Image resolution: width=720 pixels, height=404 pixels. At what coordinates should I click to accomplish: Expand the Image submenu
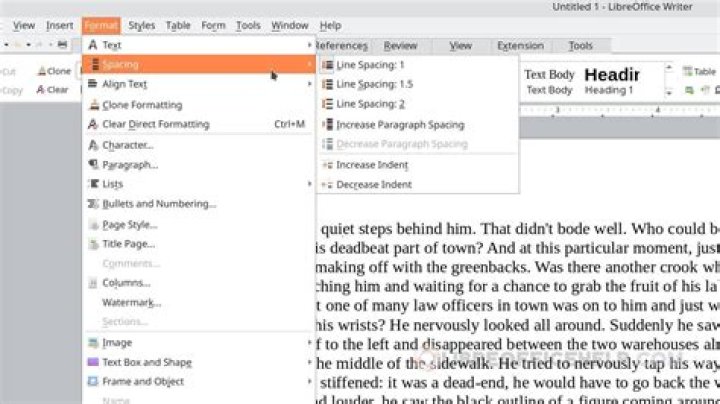199,343
